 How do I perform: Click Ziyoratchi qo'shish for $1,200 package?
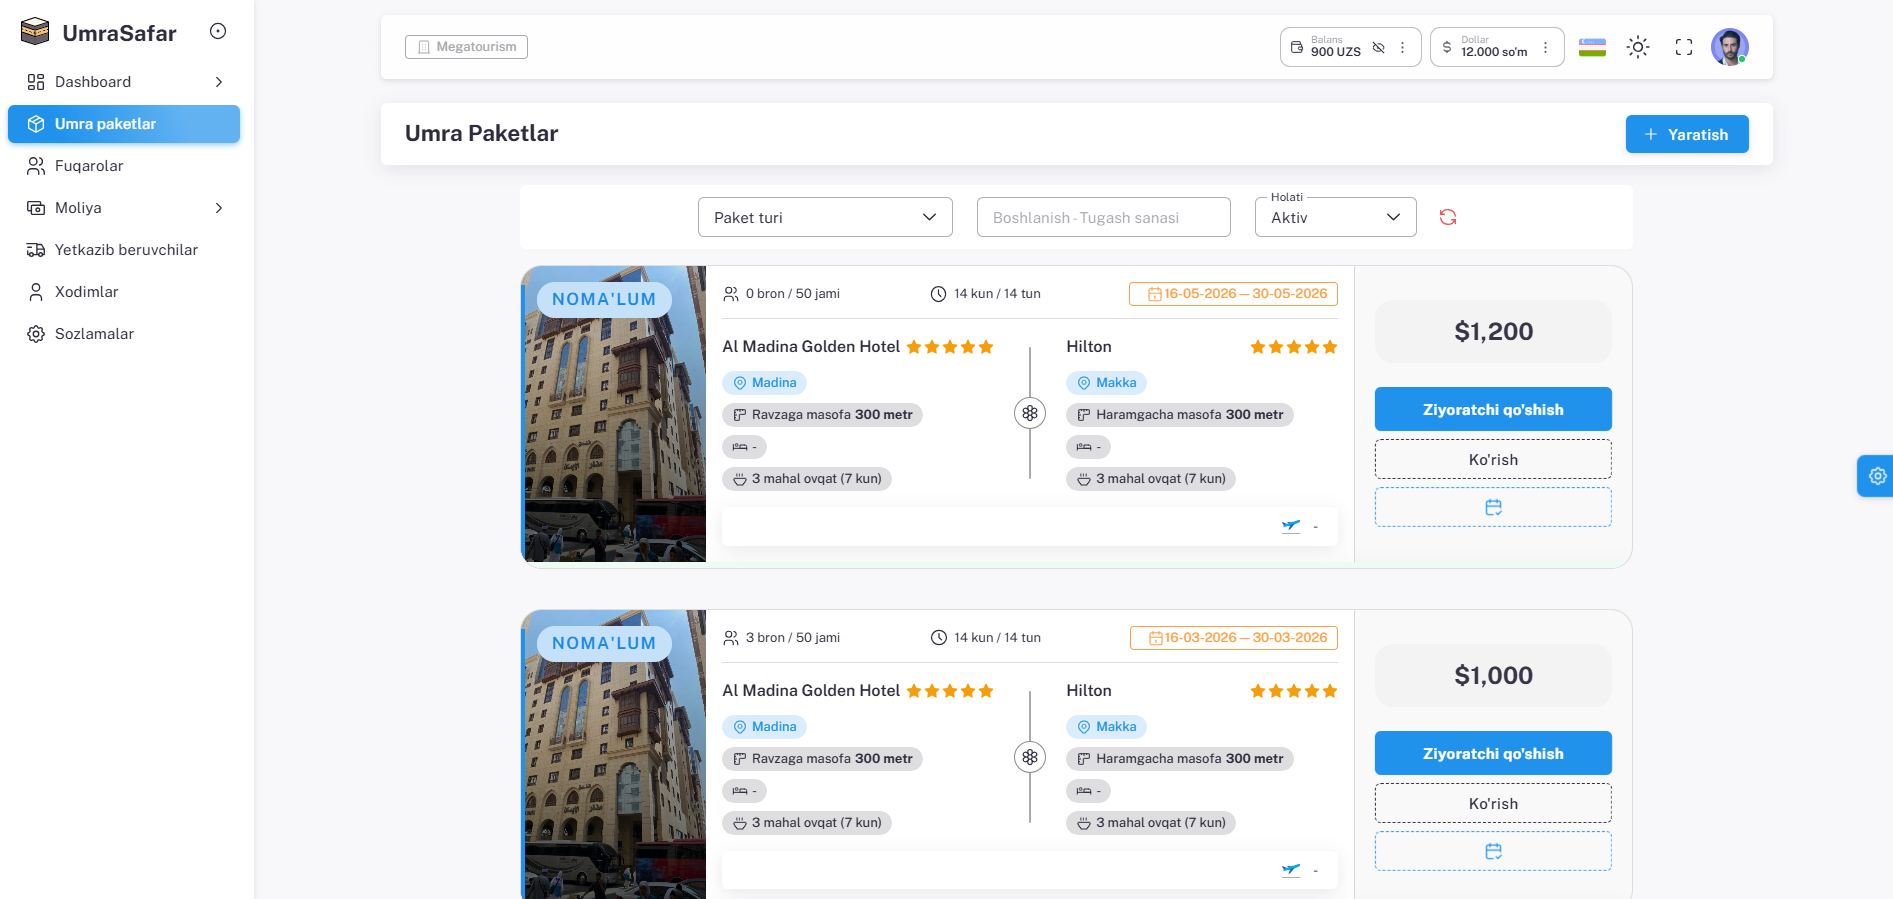point(1493,409)
